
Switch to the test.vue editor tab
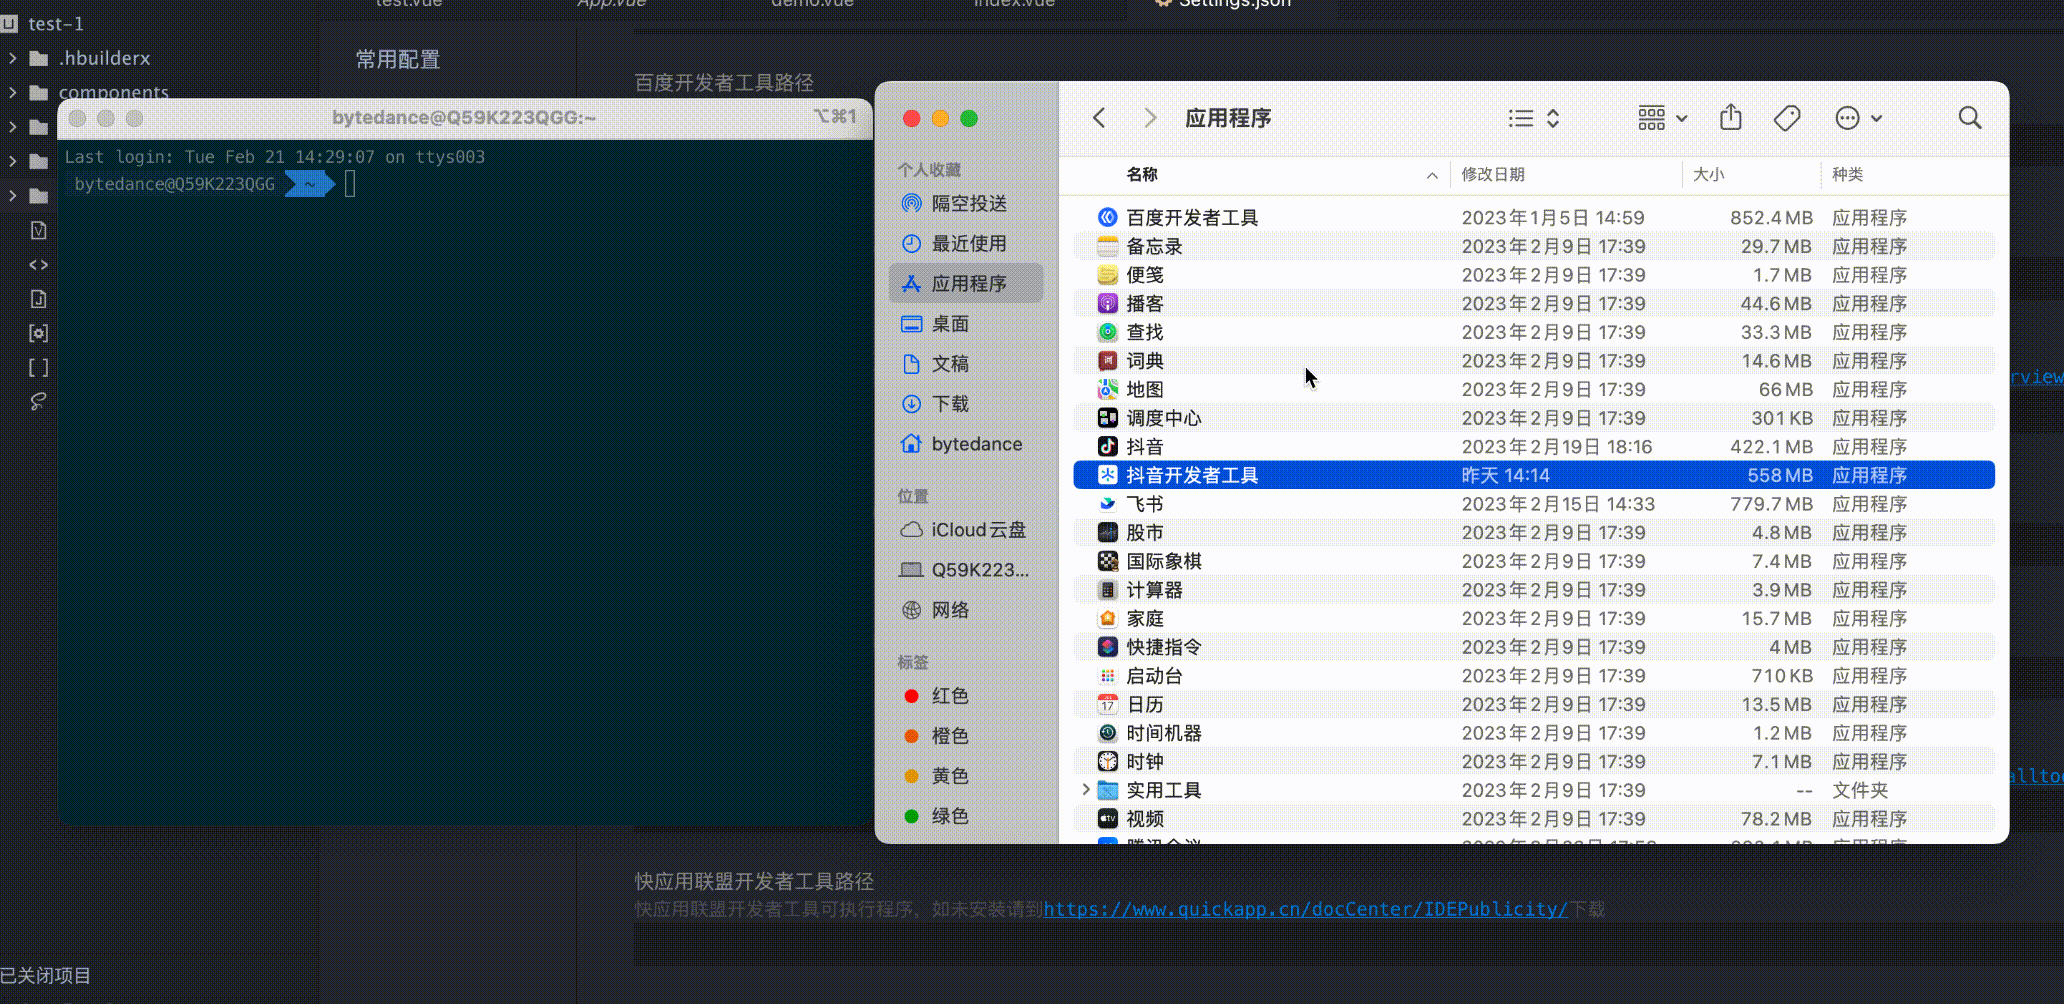(408, 4)
